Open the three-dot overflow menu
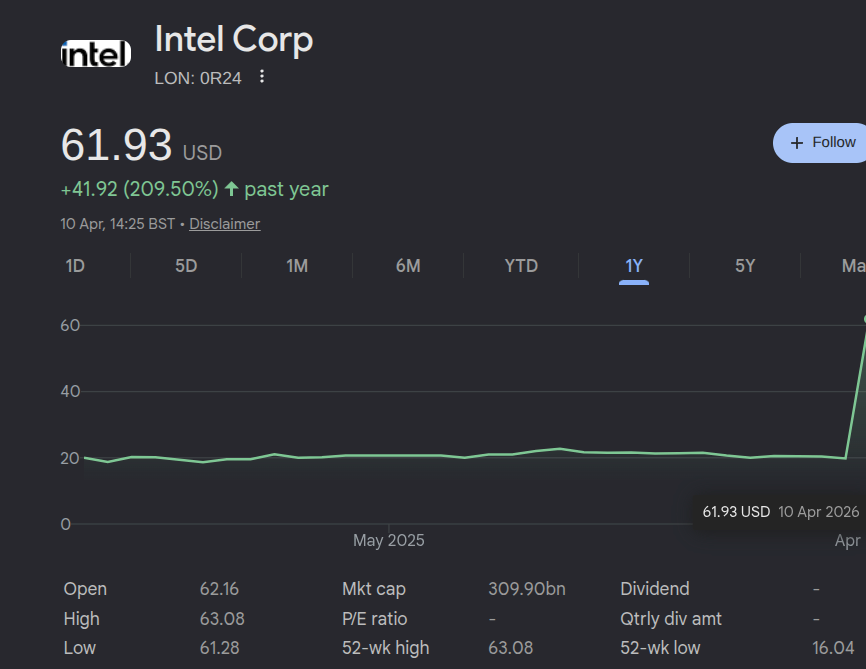Viewport: 866px width, 669px height. 261,76
